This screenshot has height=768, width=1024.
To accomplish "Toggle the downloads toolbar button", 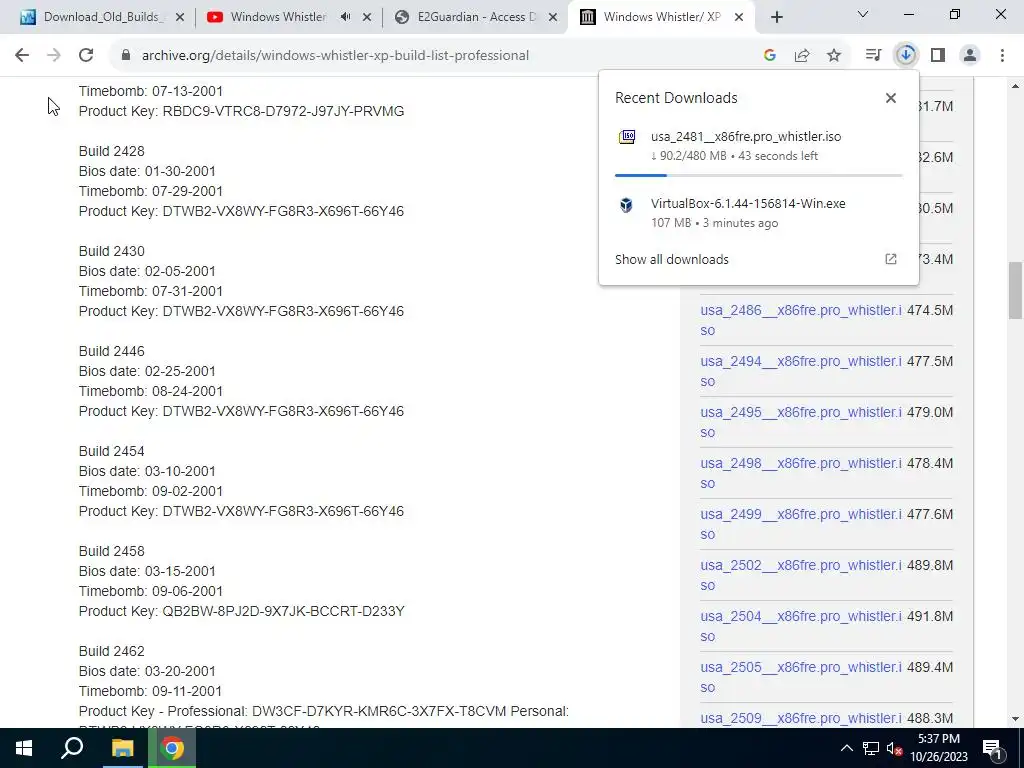I will pyautogui.click(x=906, y=56).
